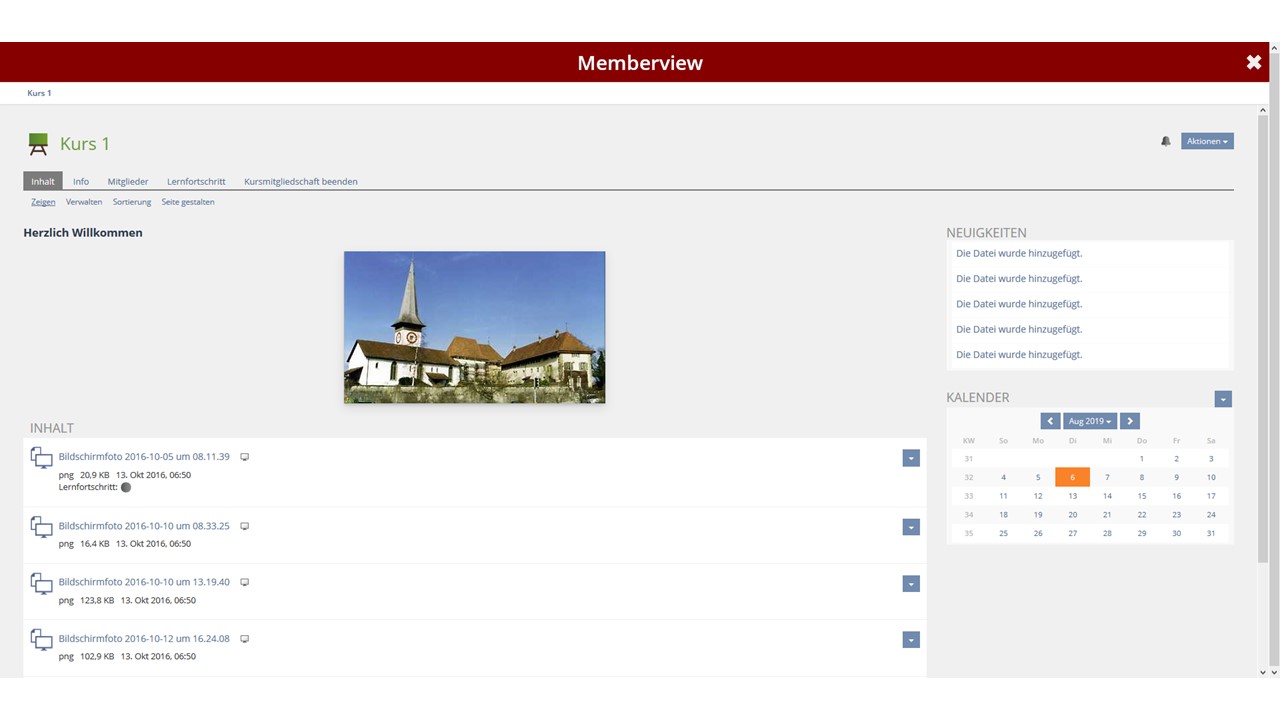The height and width of the screenshot is (720, 1280).
Task: Select the highlighted calendar day 6
Action: 1072,477
